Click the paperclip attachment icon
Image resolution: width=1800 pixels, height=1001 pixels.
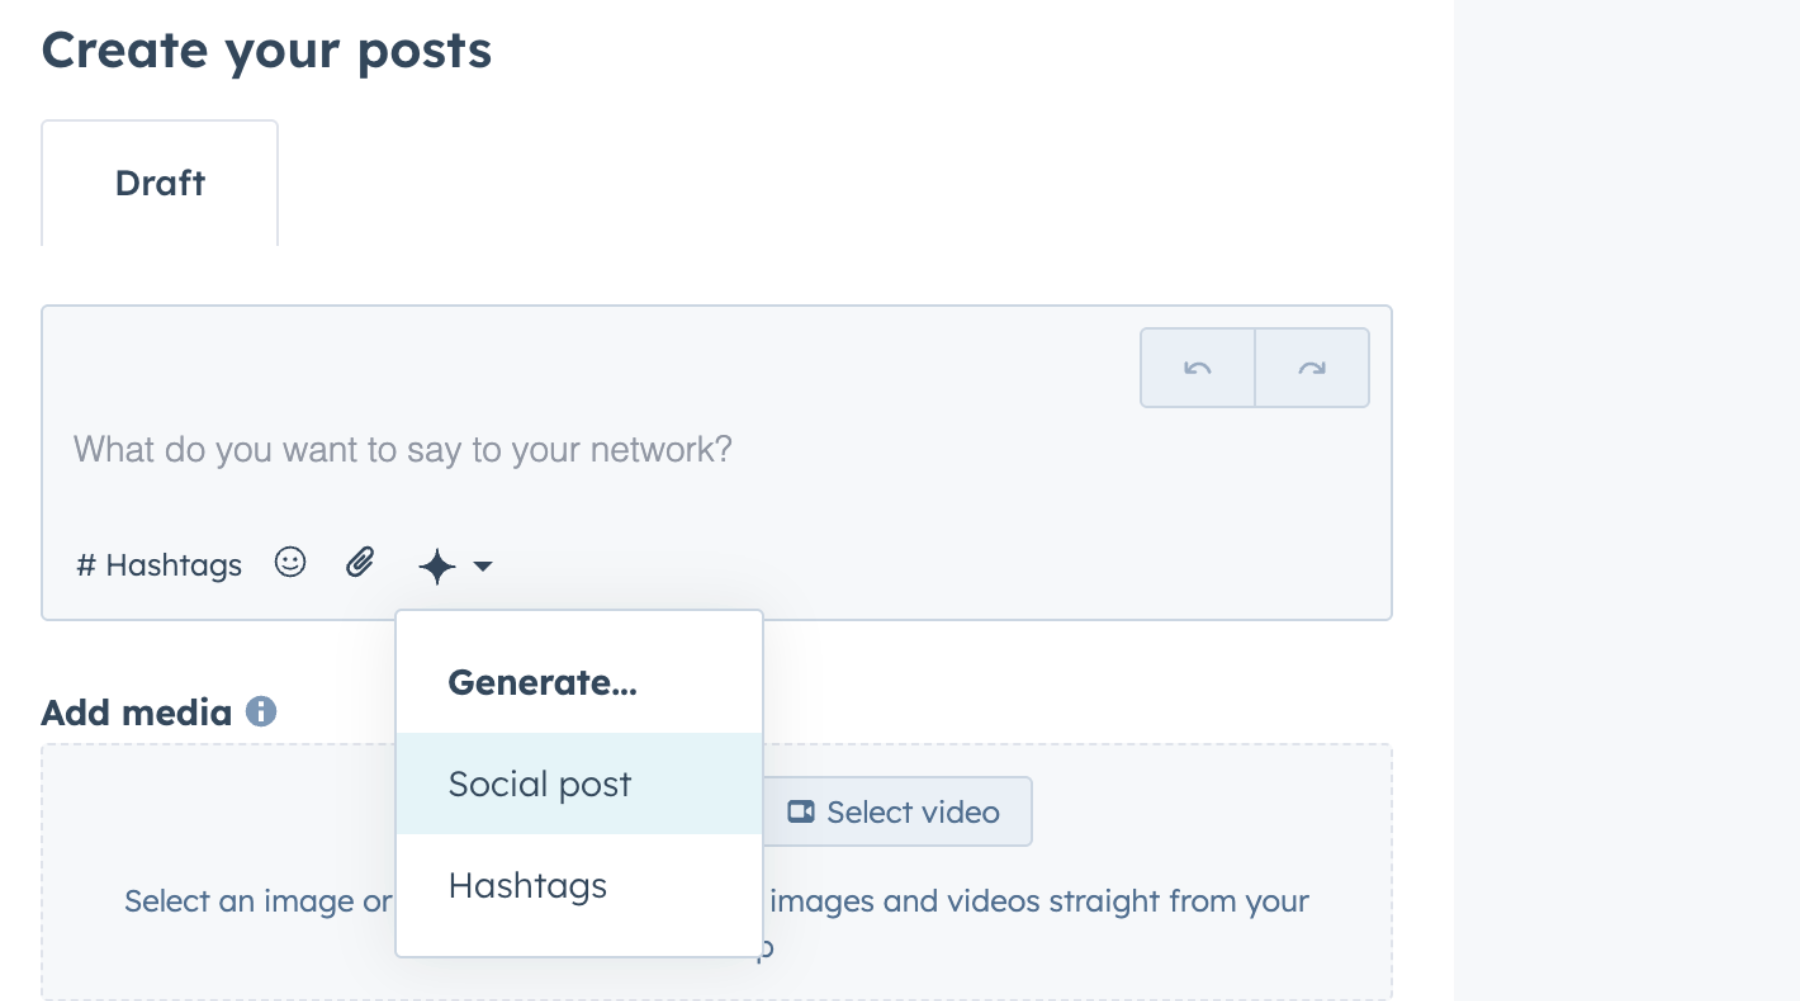point(360,563)
